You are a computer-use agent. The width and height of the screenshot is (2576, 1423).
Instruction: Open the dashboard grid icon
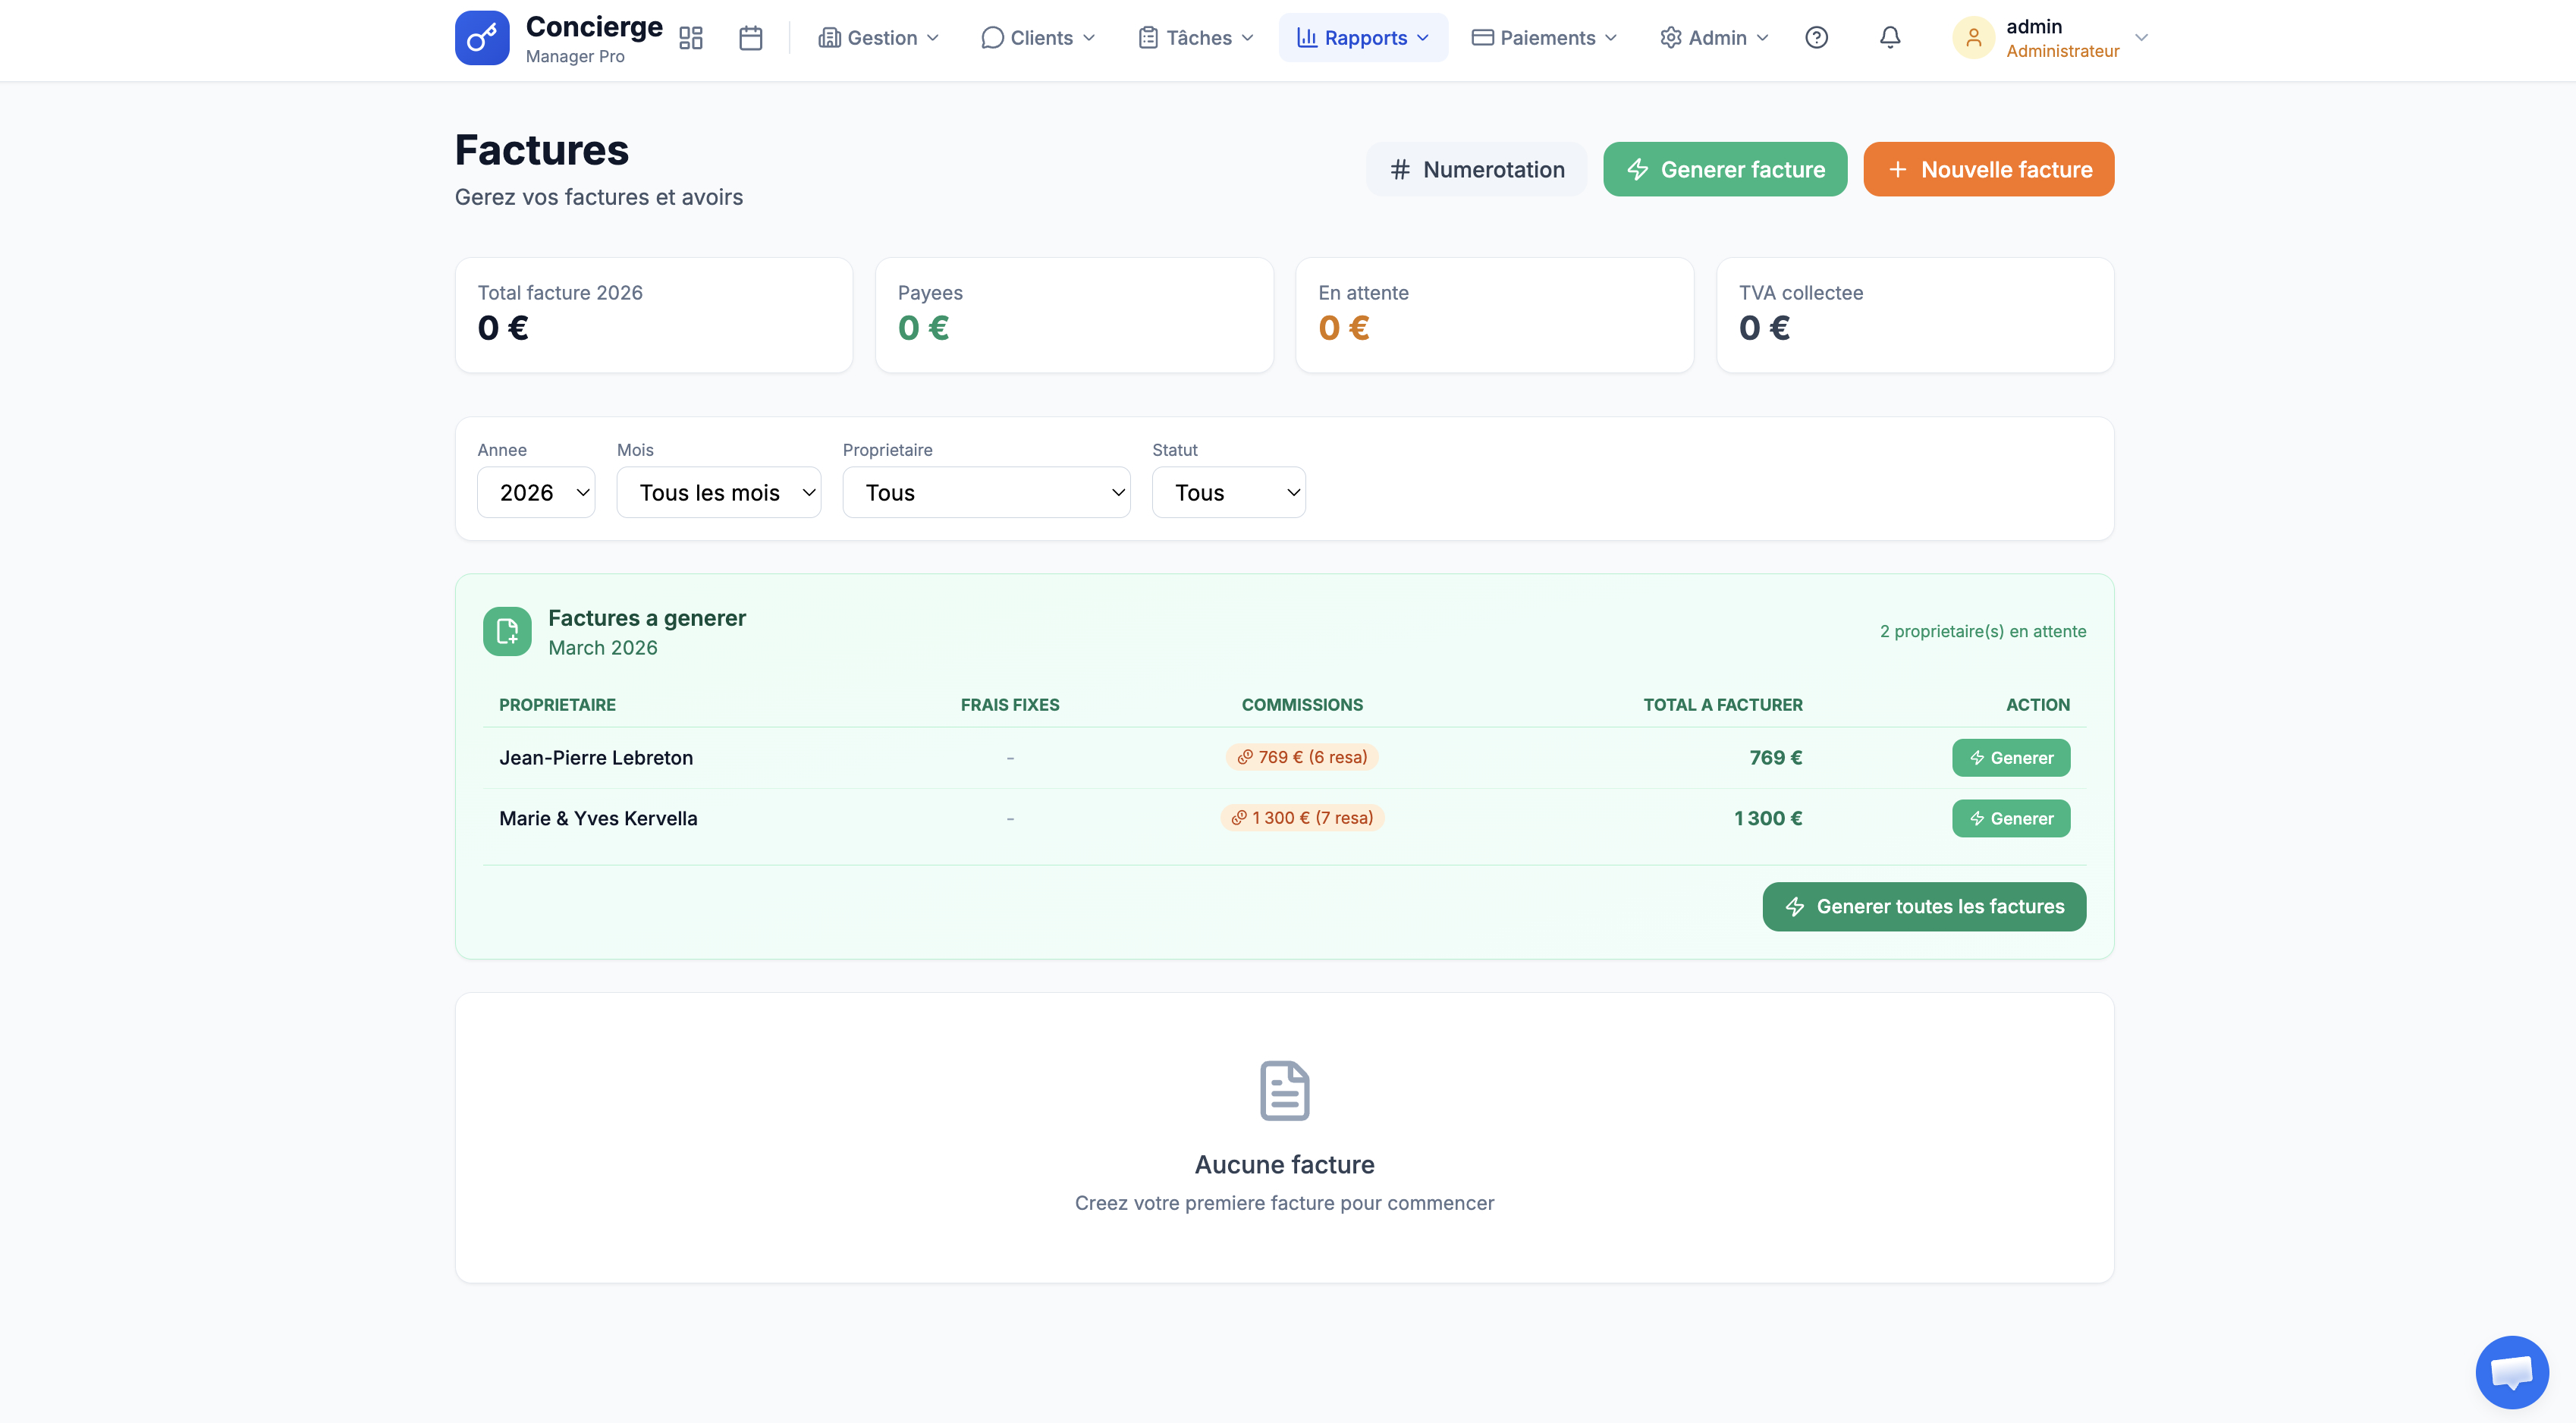[x=690, y=38]
